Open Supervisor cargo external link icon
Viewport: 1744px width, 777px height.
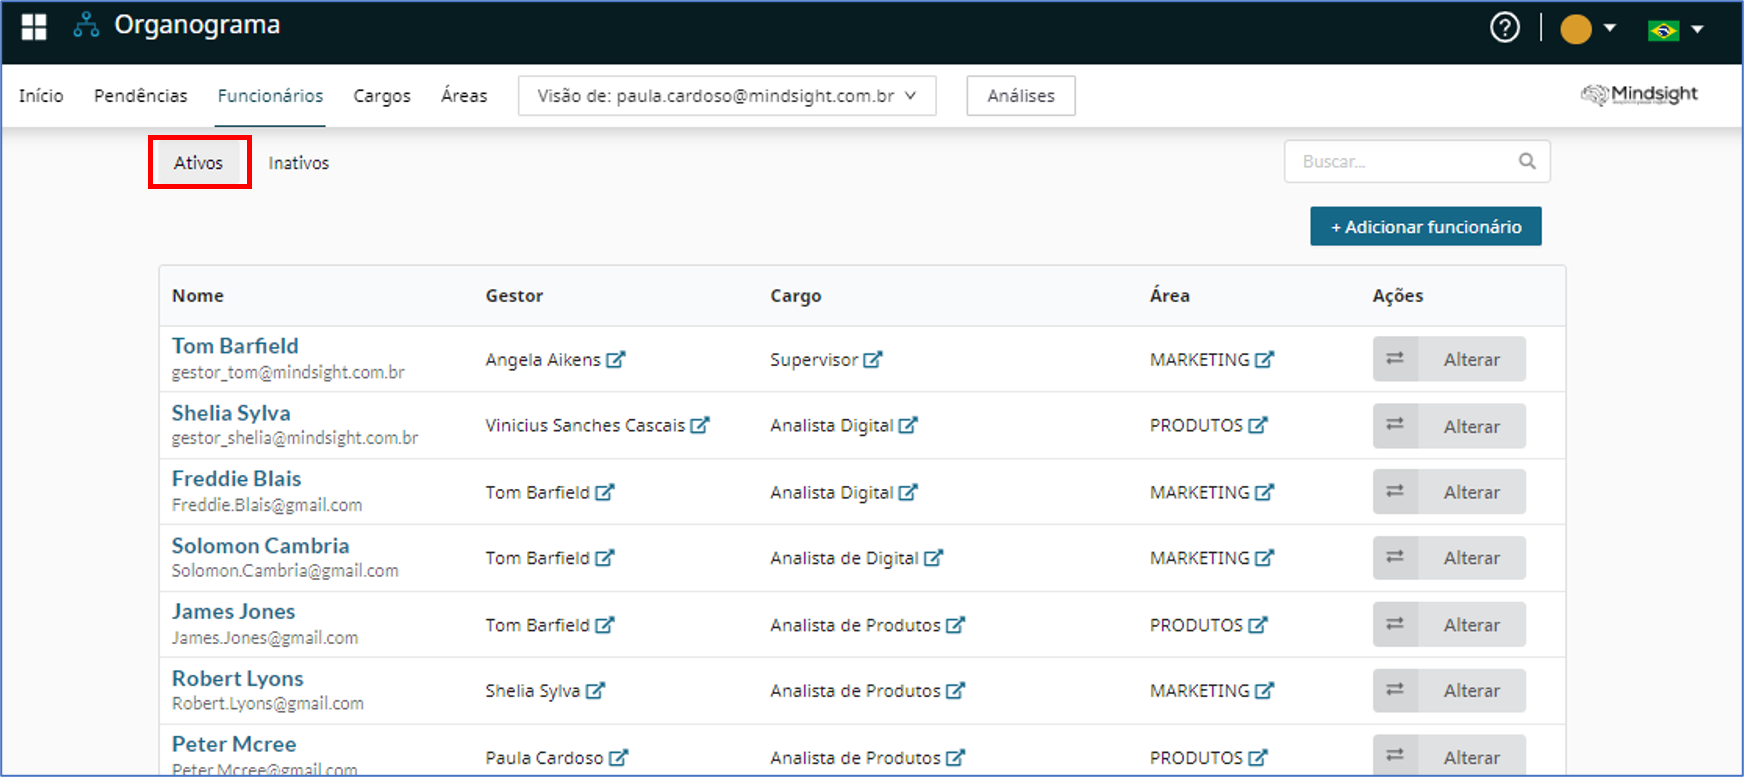(x=873, y=359)
